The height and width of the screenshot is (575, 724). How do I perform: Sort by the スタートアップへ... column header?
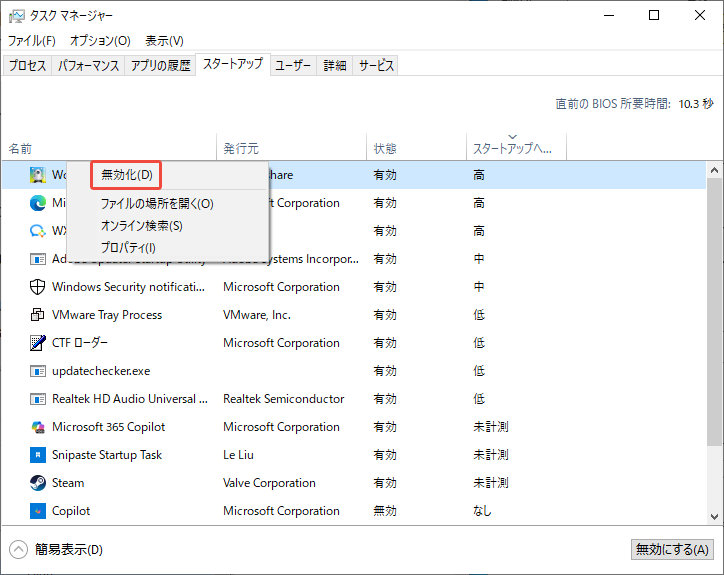coord(517,149)
